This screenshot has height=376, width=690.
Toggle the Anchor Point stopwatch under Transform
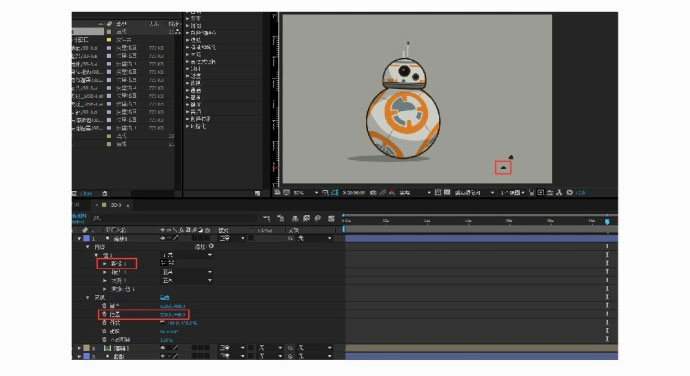pos(104,306)
